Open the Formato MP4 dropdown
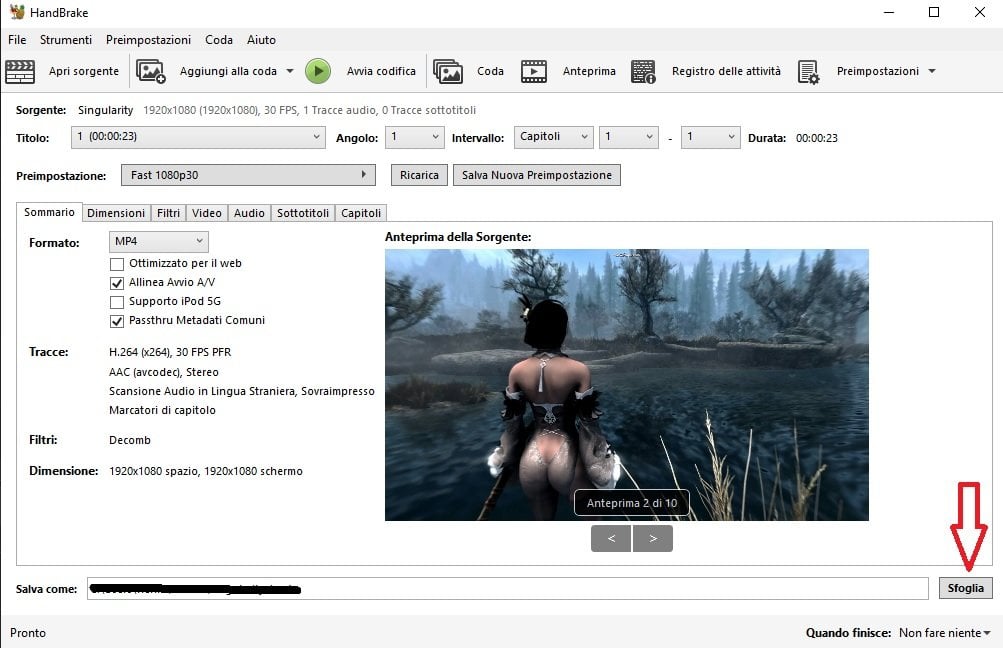Image resolution: width=1003 pixels, height=648 pixels. tap(159, 241)
